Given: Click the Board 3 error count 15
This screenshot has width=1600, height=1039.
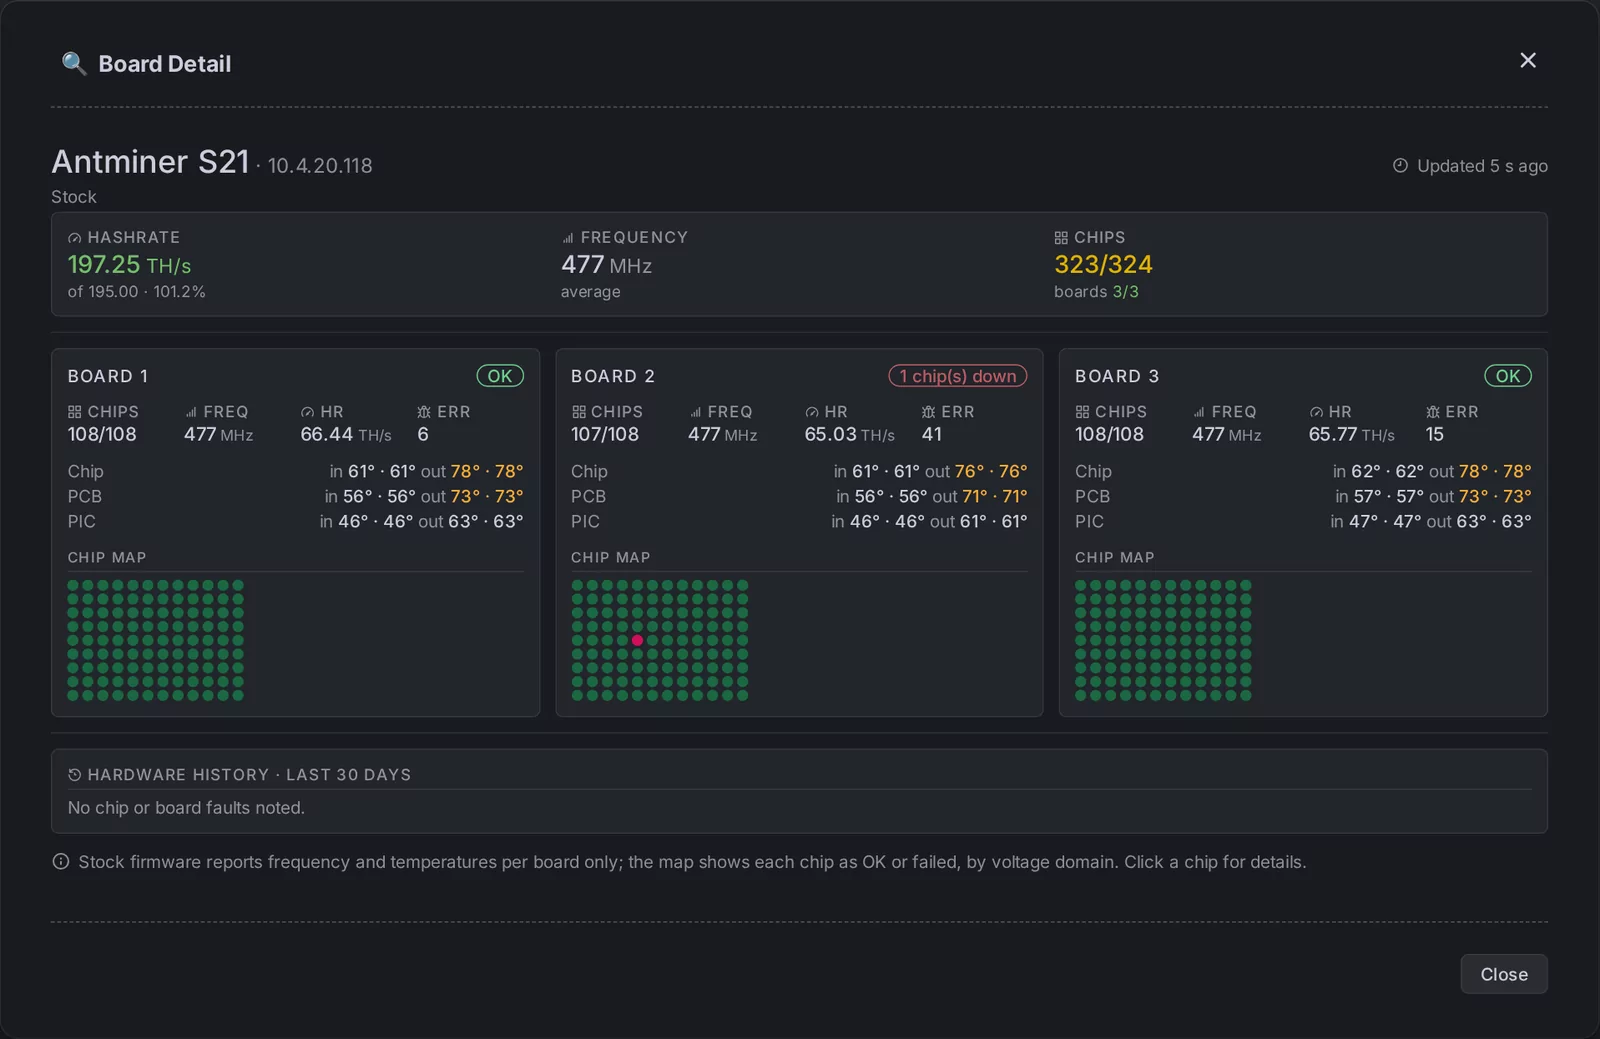Looking at the screenshot, I should tap(1435, 434).
